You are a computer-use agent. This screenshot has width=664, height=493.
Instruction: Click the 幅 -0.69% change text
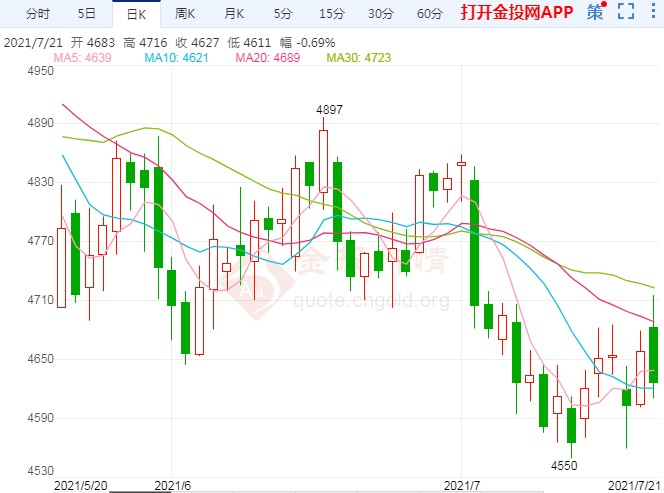point(307,43)
